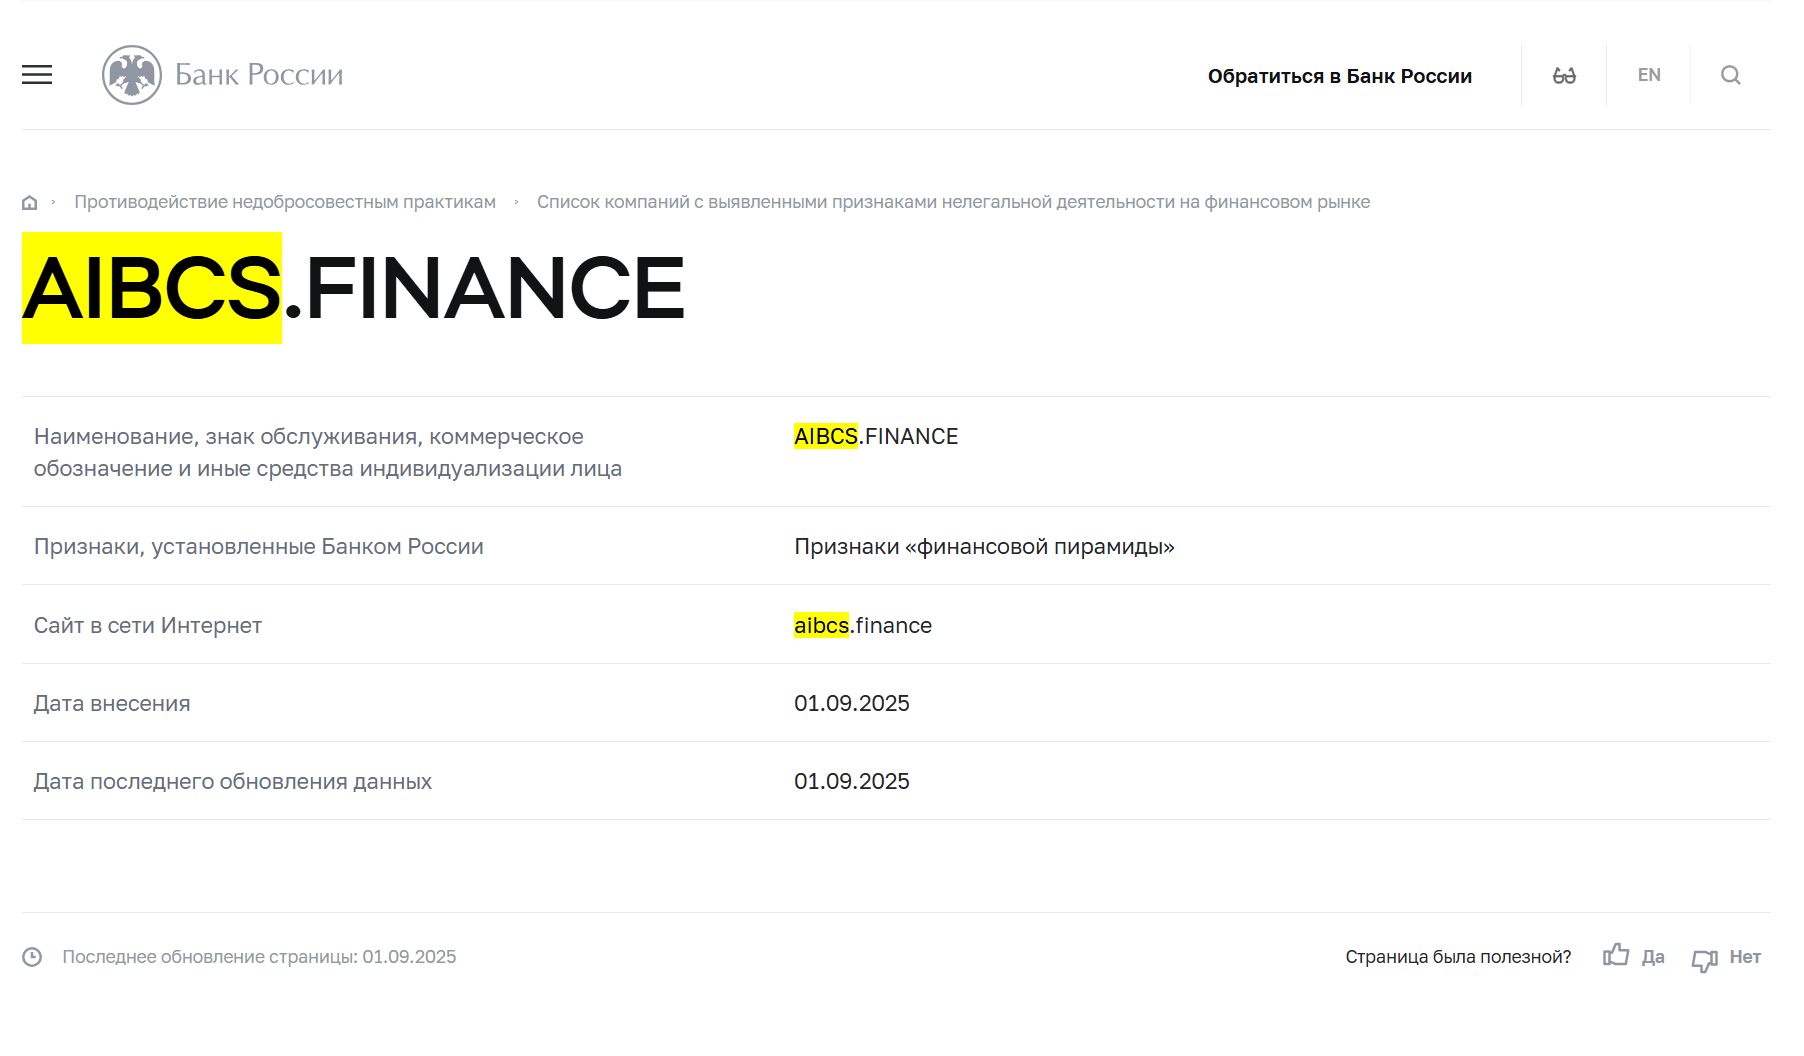Open the search magnifier icon
The image size is (1804, 1056).
[x=1731, y=75]
